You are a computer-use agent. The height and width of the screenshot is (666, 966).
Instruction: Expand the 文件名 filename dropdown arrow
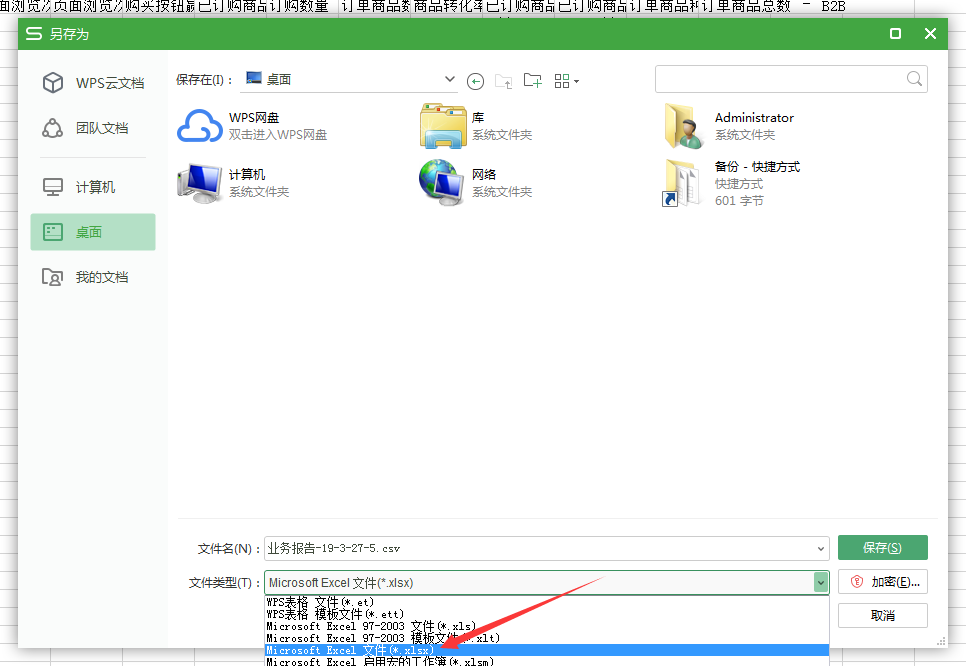click(x=820, y=548)
